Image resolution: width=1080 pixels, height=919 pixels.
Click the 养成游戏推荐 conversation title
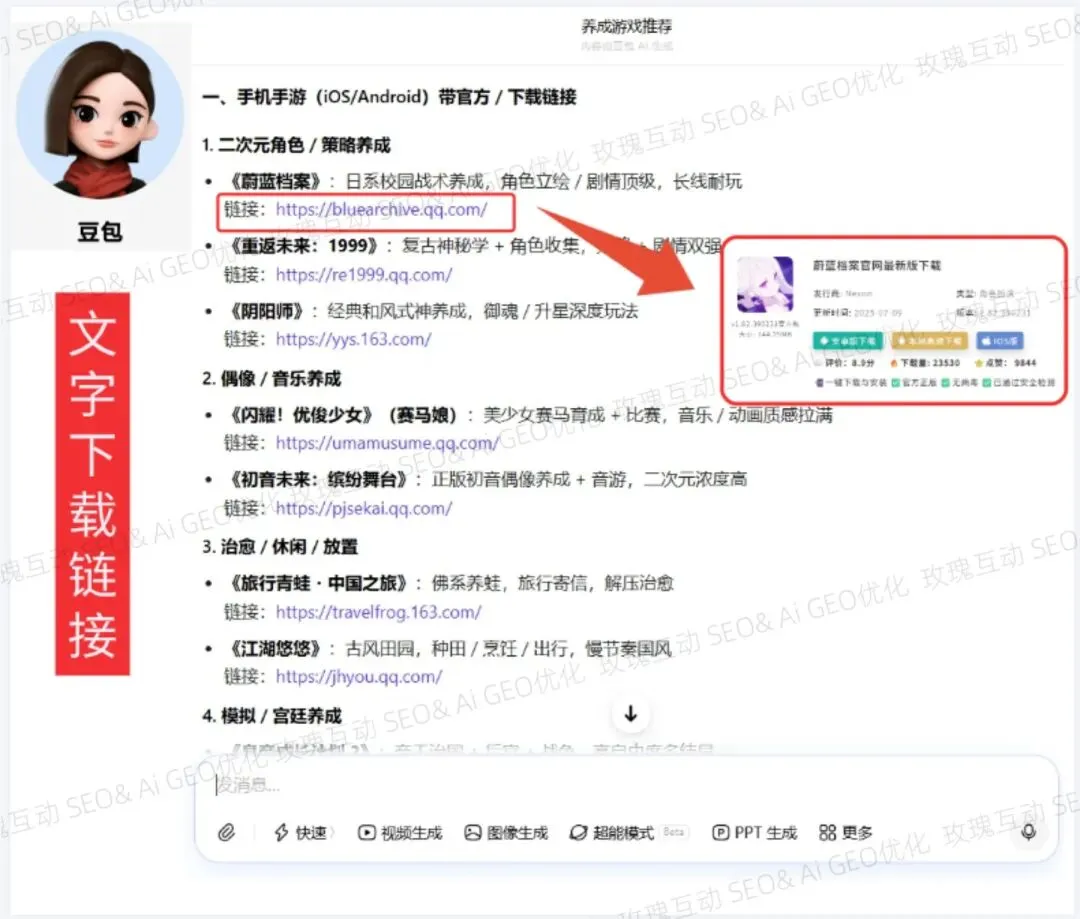(x=626, y=26)
